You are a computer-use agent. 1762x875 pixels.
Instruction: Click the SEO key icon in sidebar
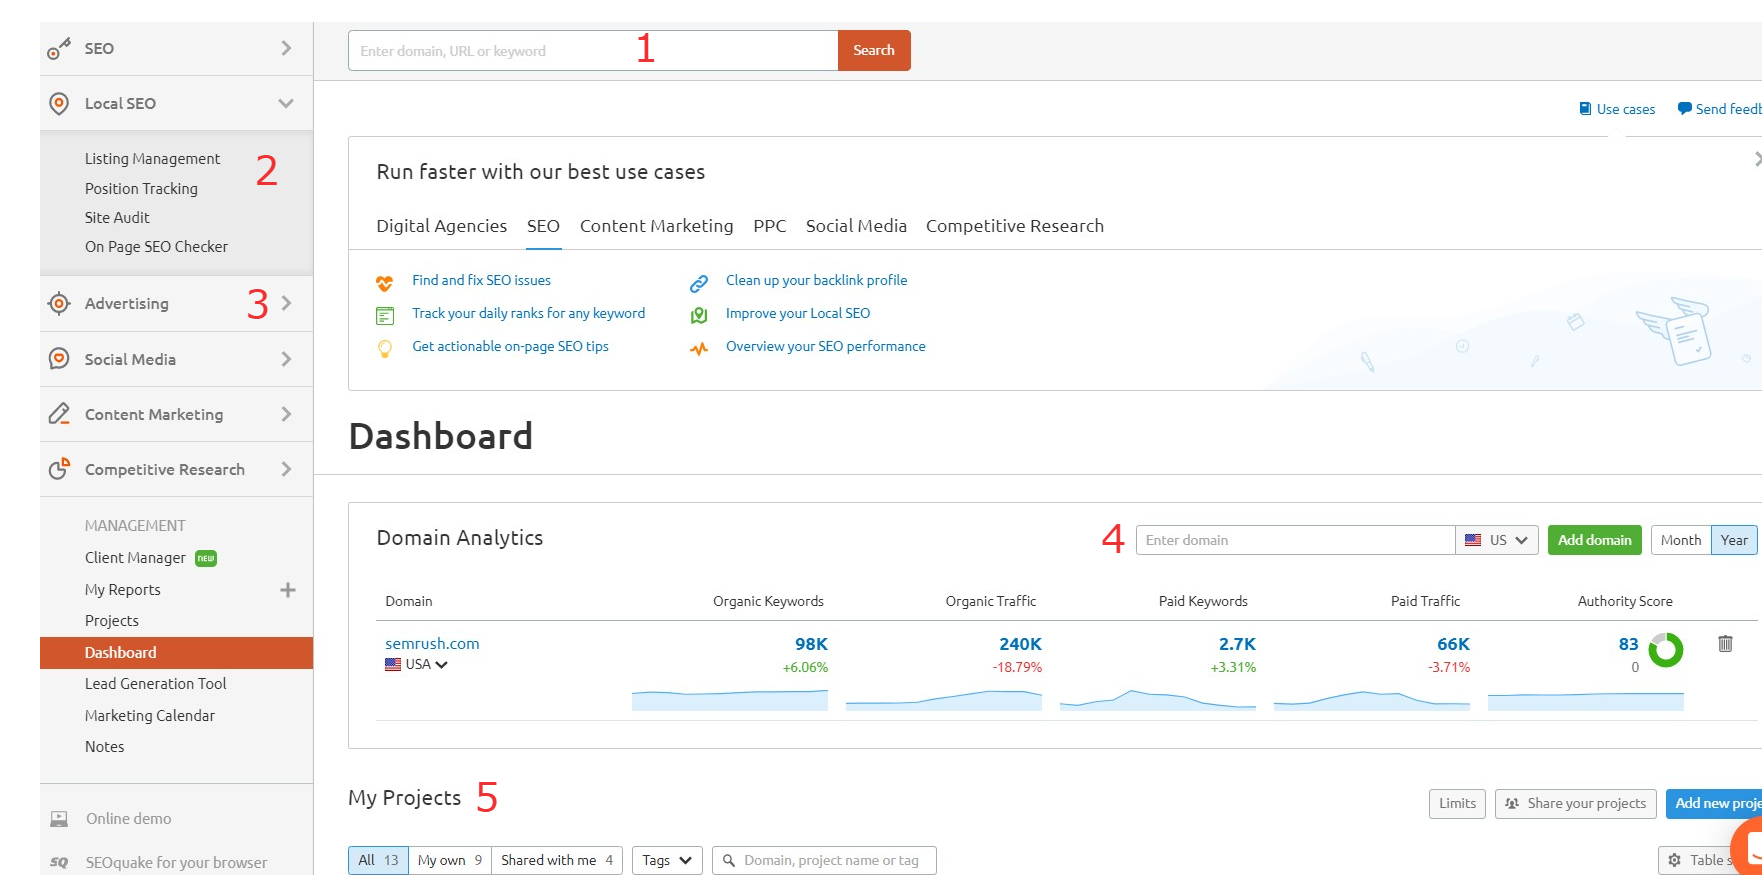click(x=59, y=48)
